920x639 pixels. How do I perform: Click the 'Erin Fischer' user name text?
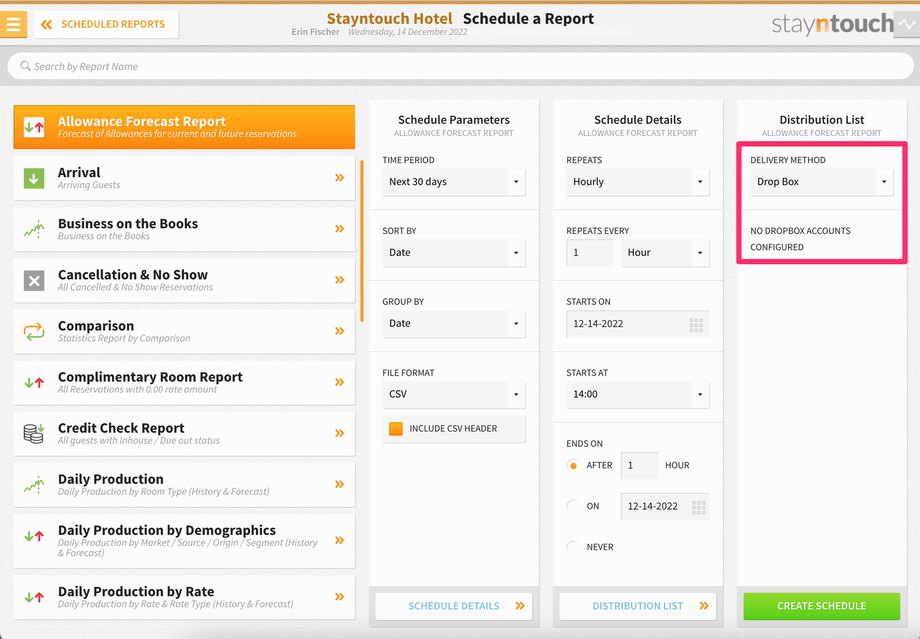[x=316, y=32]
